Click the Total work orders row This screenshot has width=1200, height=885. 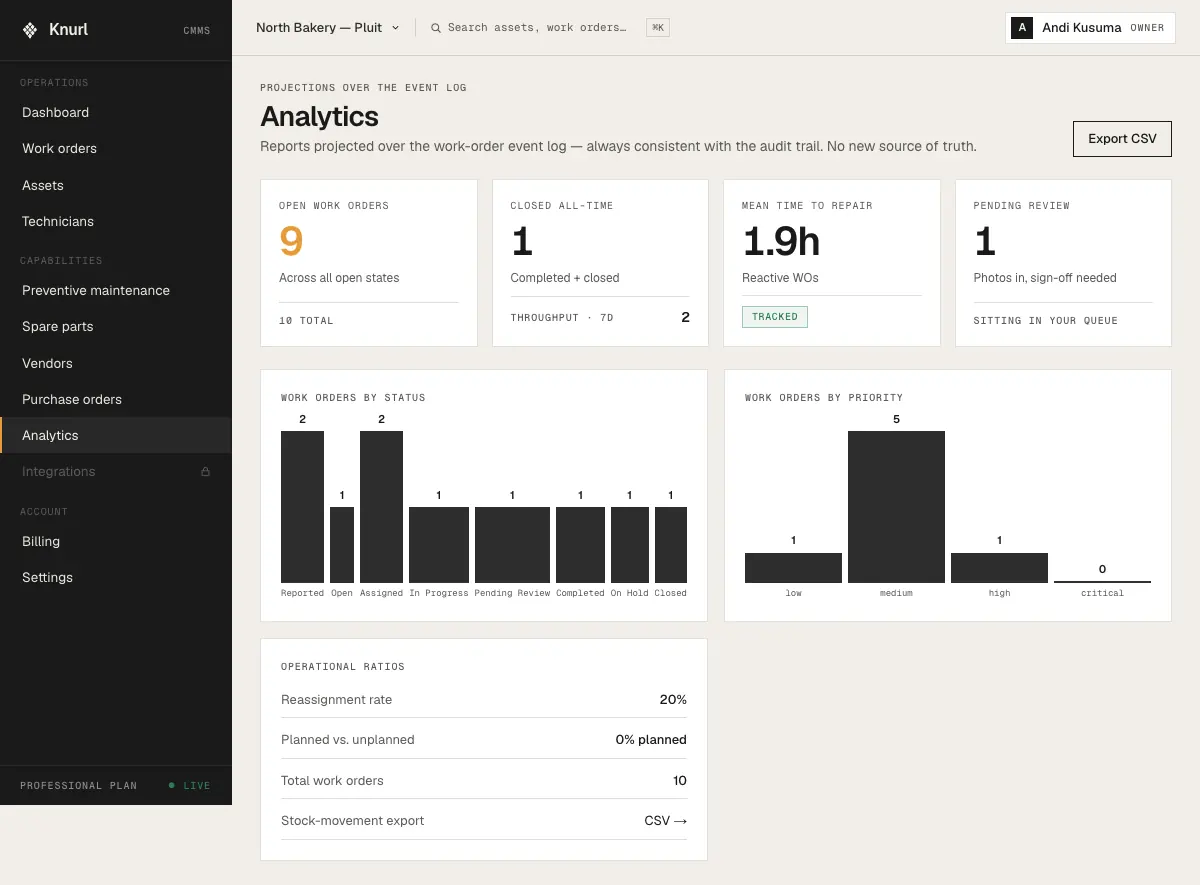pyautogui.click(x=484, y=780)
